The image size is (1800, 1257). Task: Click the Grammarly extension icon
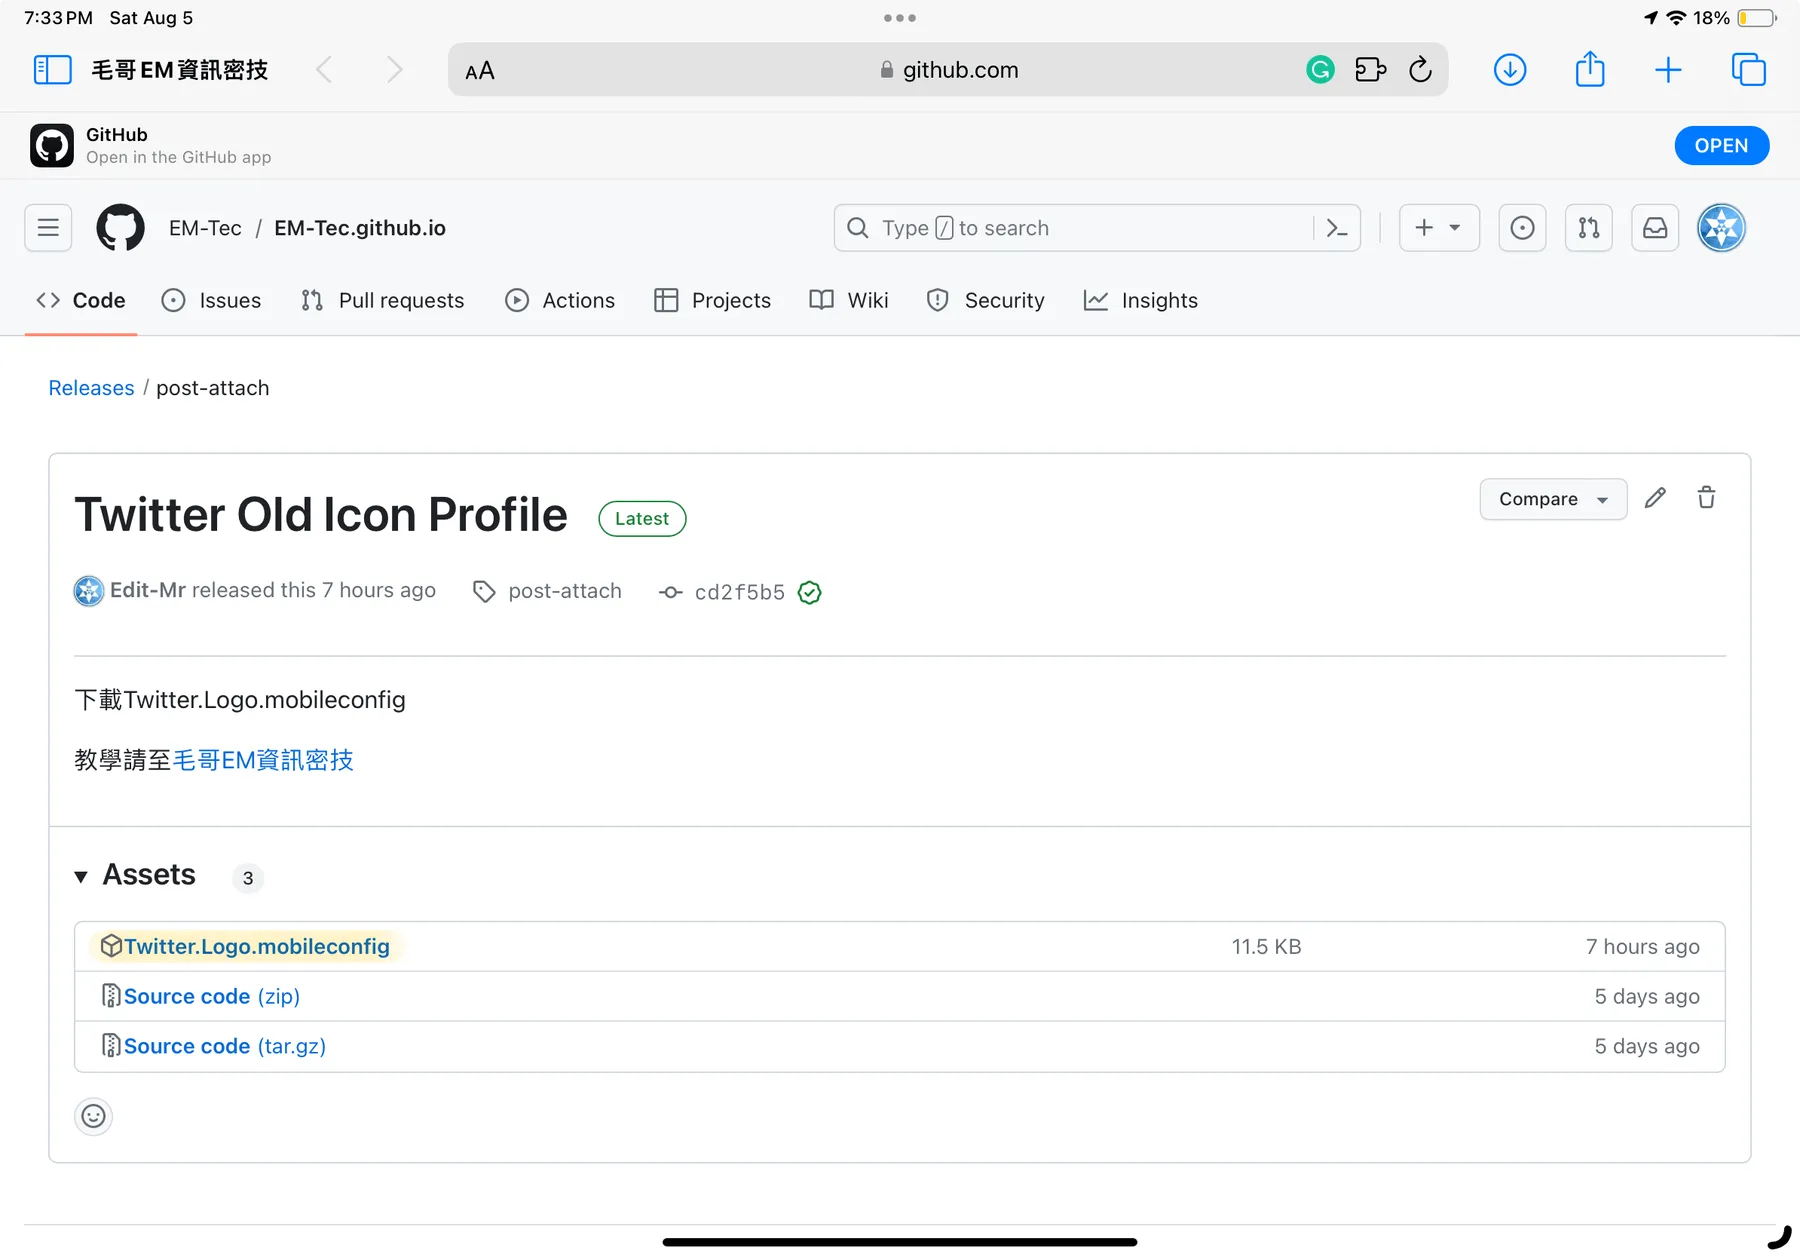1320,70
